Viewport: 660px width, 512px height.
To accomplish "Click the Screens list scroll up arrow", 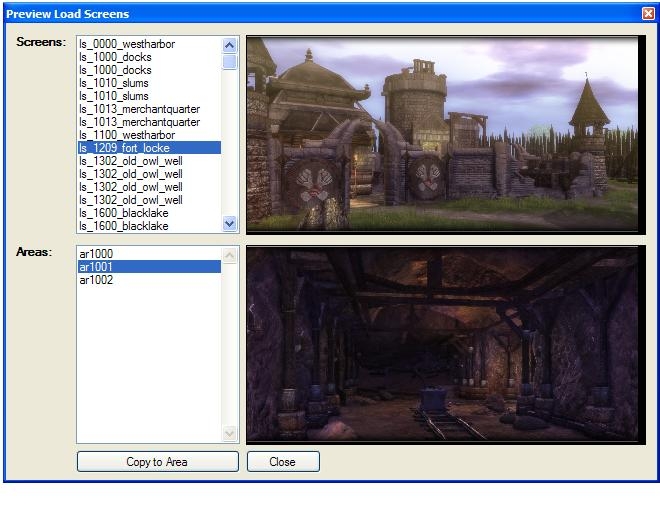I will point(230,45).
